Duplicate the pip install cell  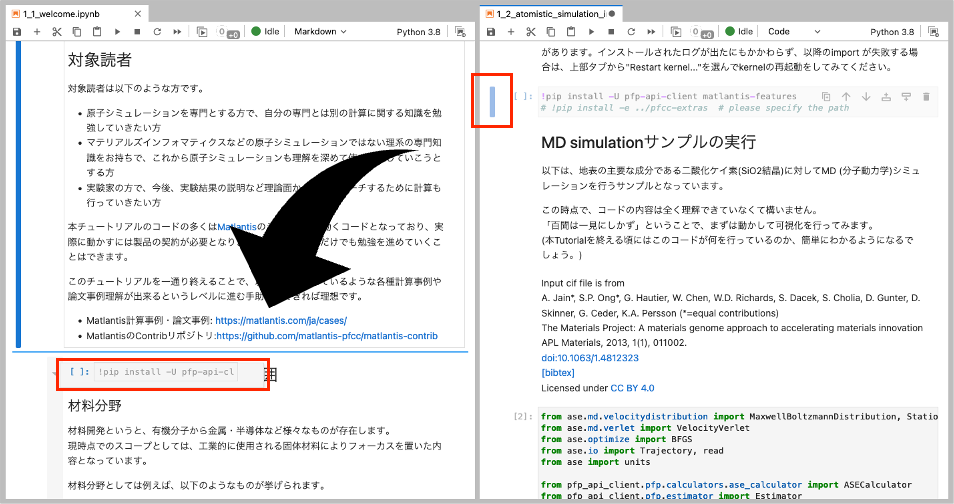(x=826, y=97)
